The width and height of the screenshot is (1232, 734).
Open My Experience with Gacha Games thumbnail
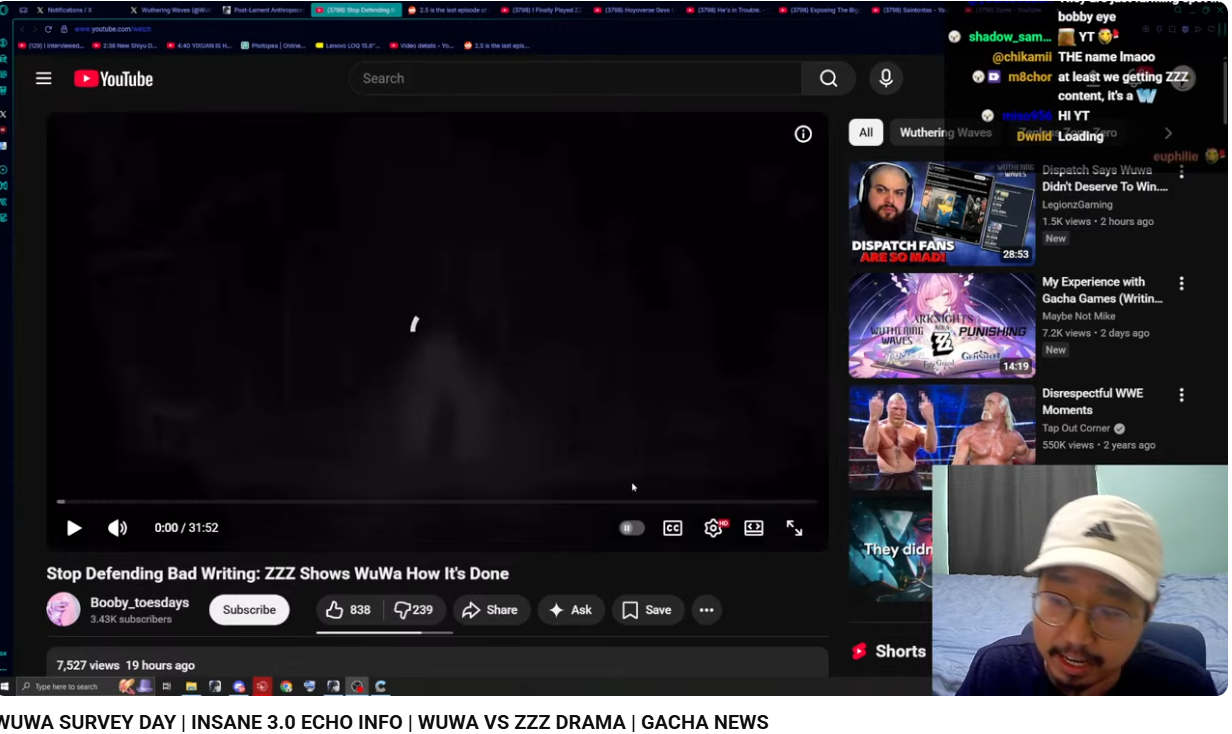[x=942, y=325]
